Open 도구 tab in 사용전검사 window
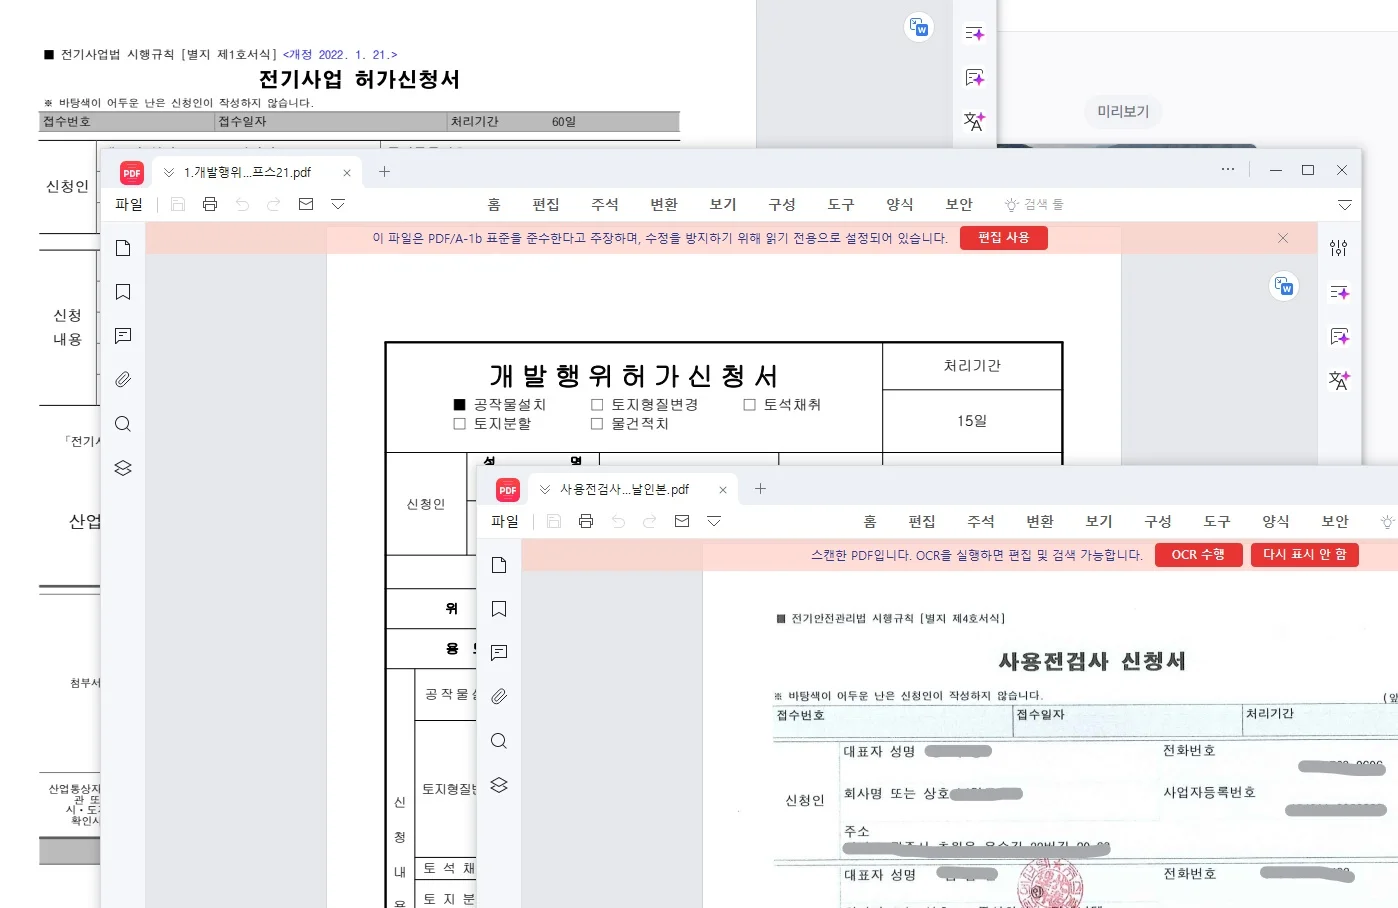The height and width of the screenshot is (908, 1398). coord(1217,521)
